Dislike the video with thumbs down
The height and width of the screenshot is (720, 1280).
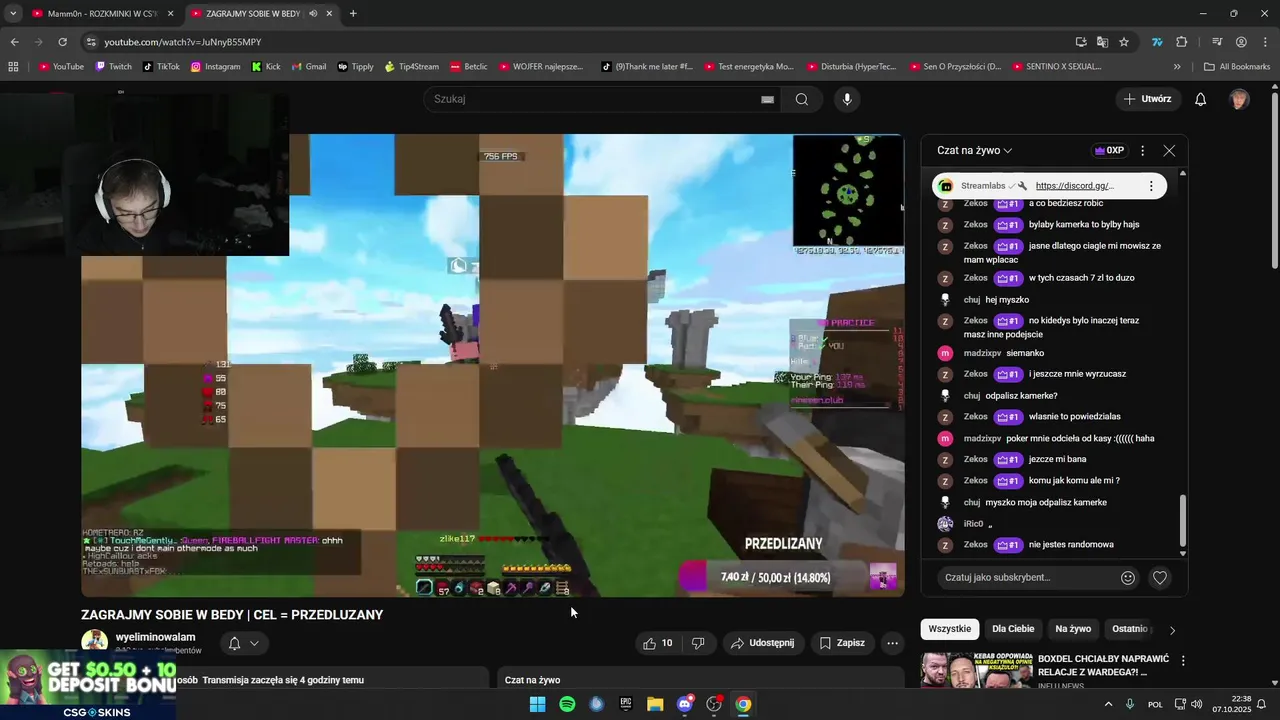click(x=698, y=643)
